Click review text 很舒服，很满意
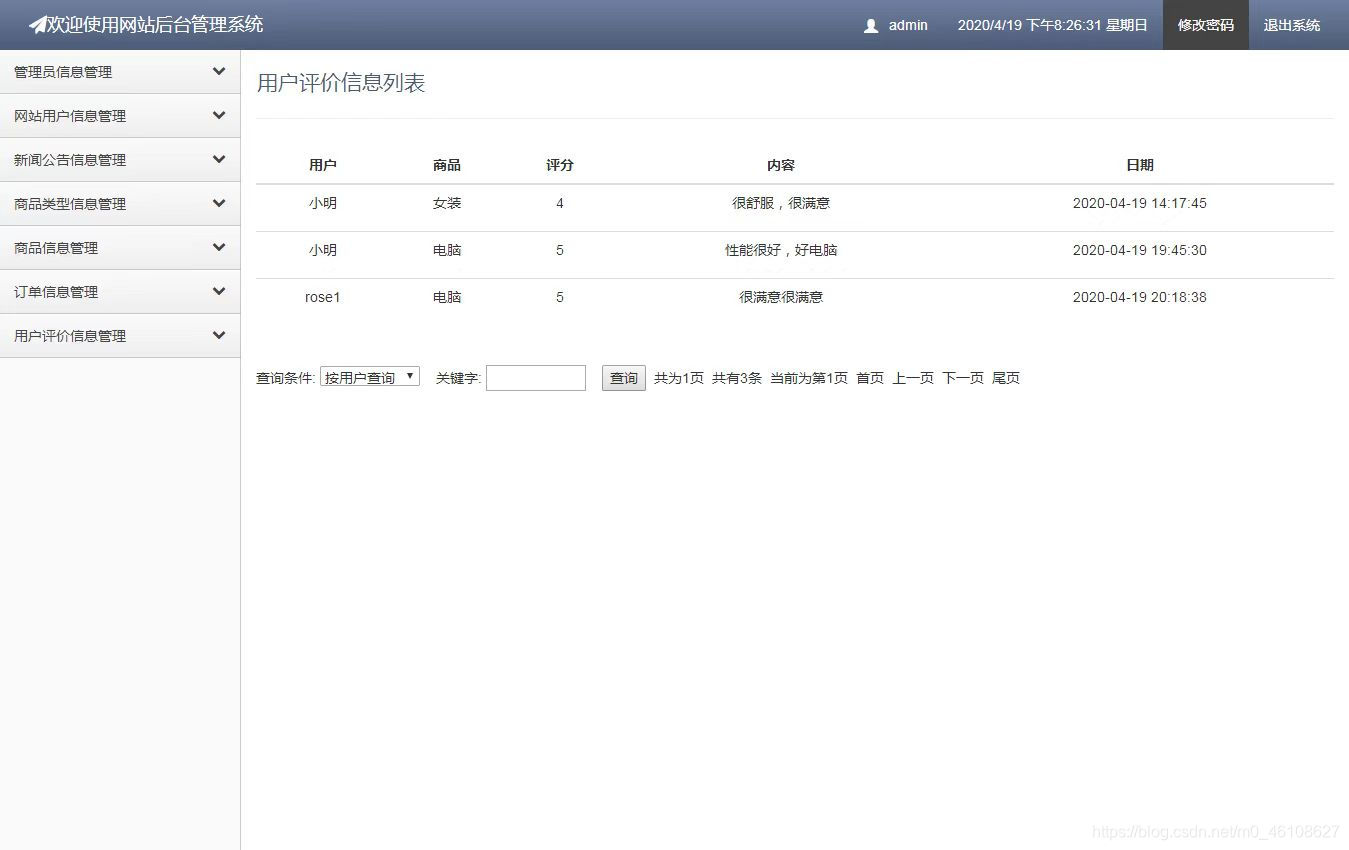The width and height of the screenshot is (1349, 850). (781, 203)
